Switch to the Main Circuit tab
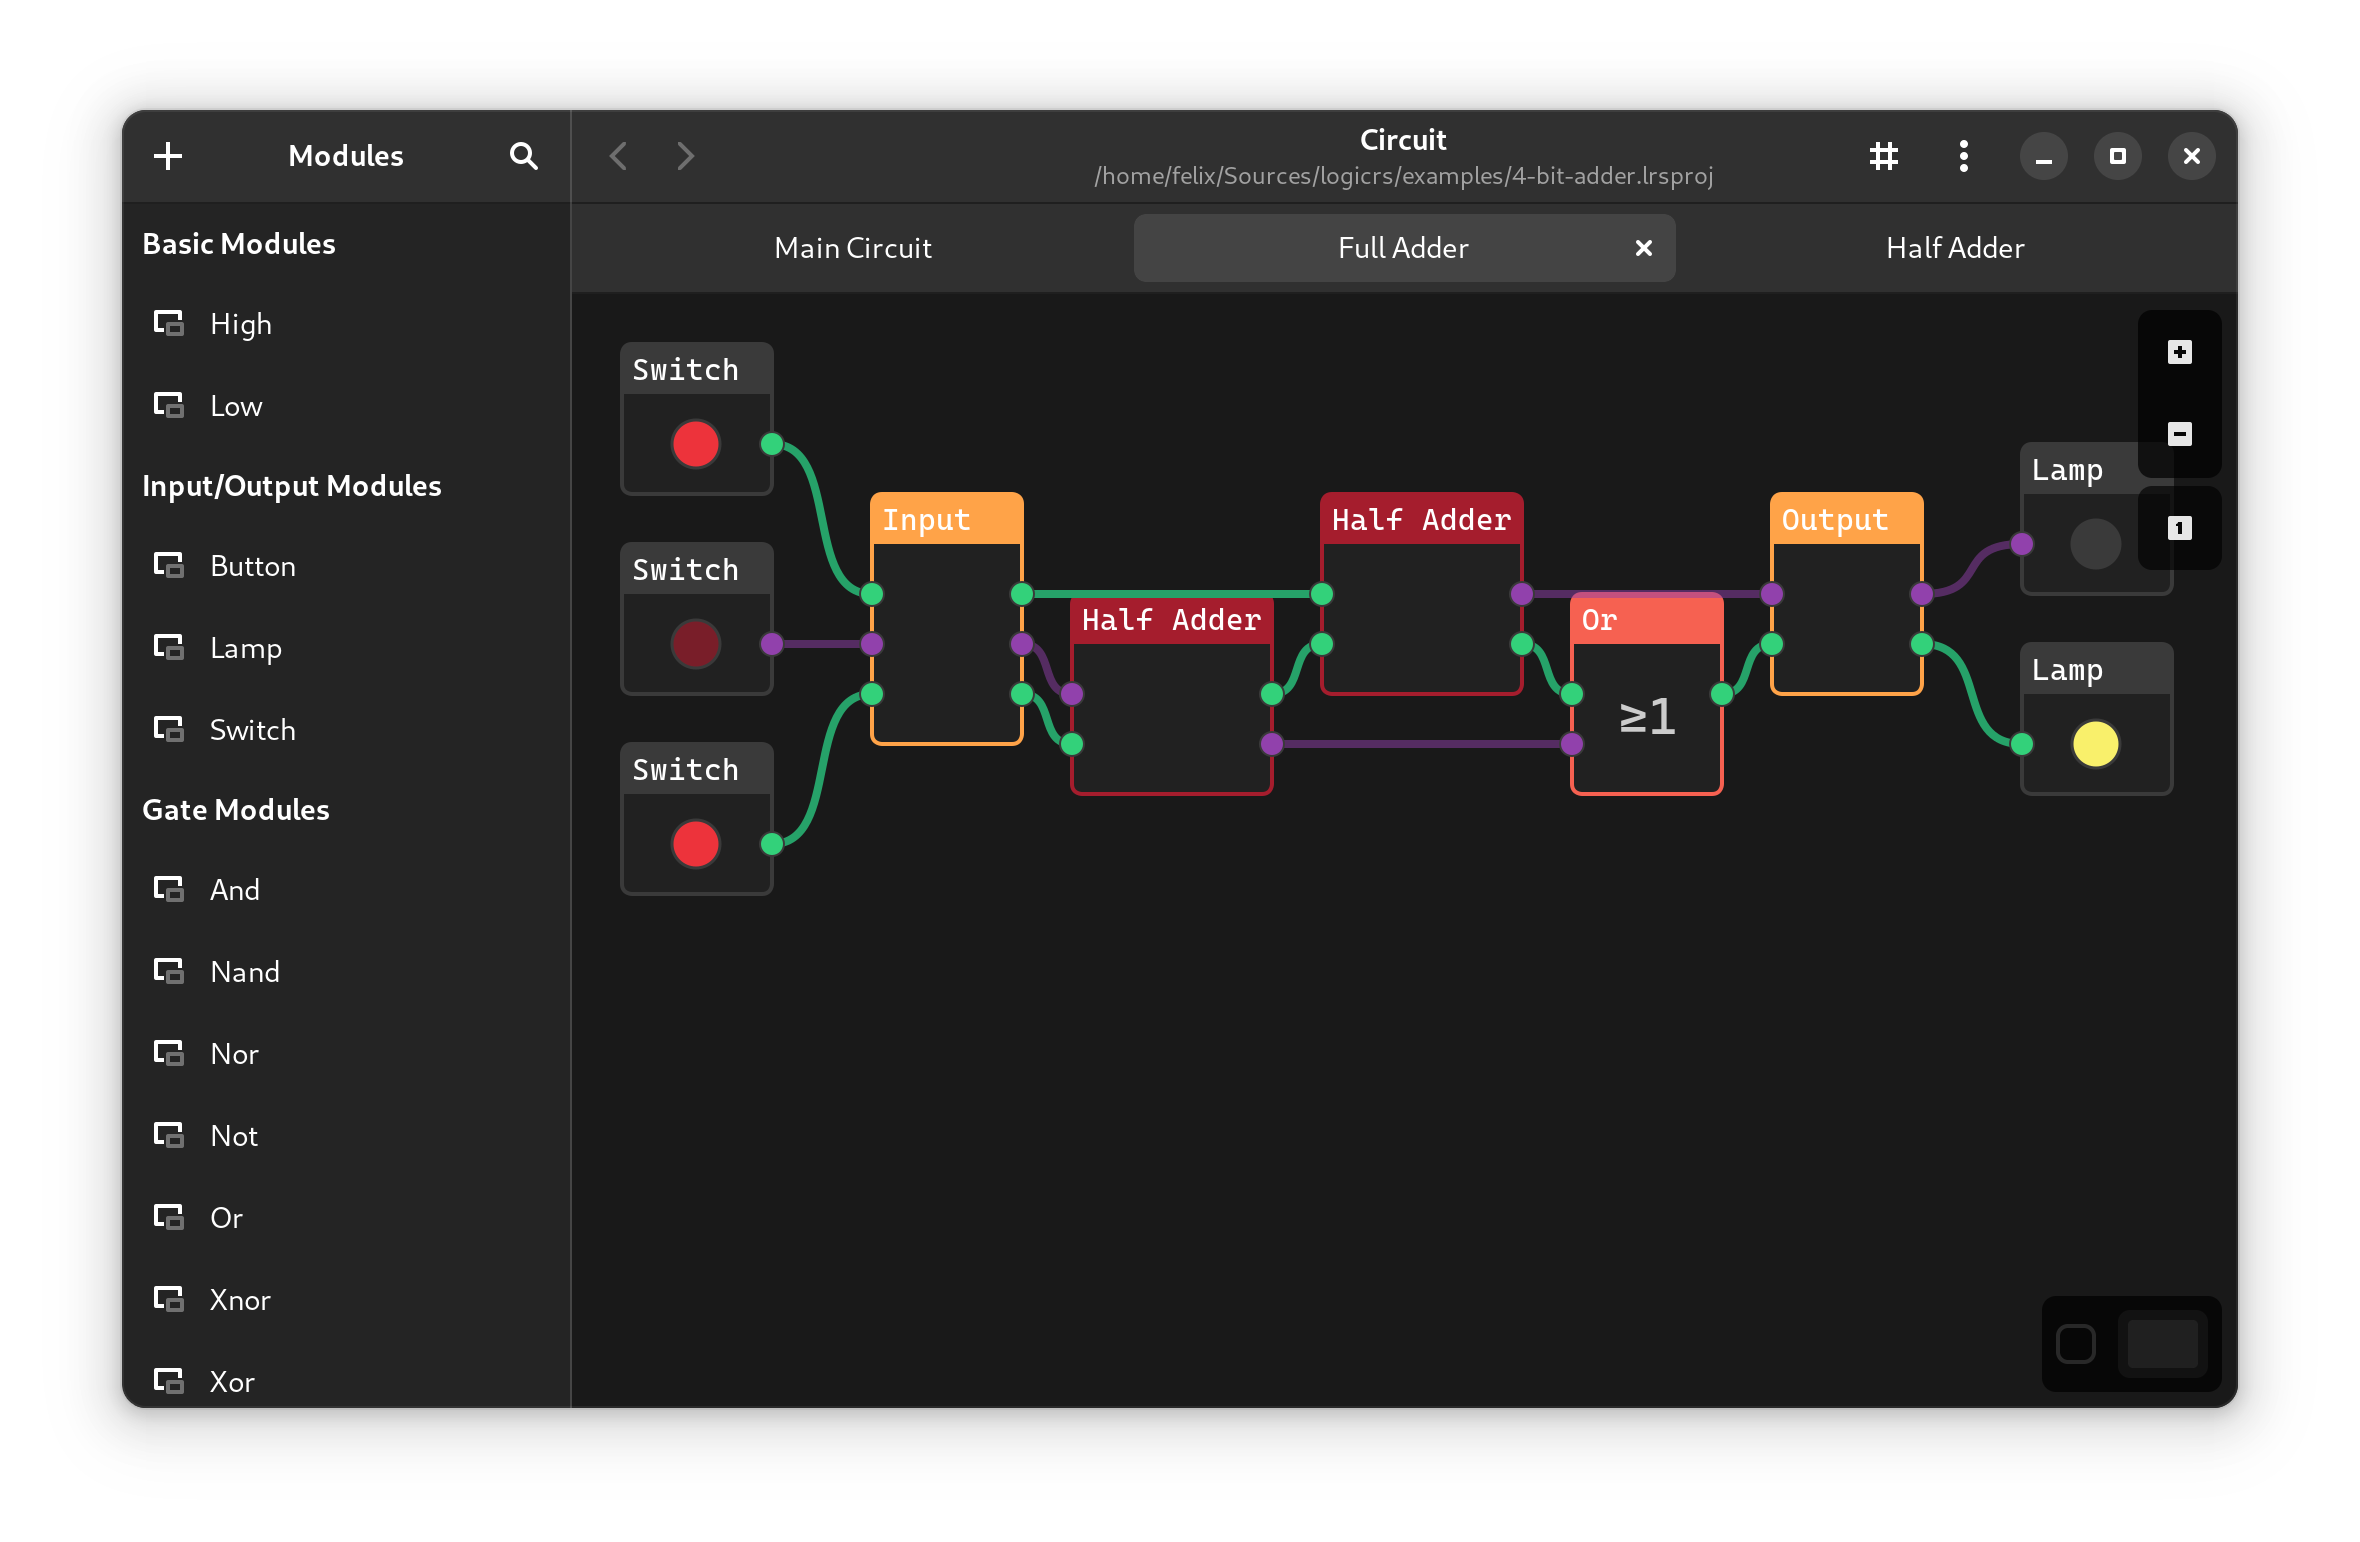The image size is (2360, 1542). pyautogui.click(x=851, y=246)
